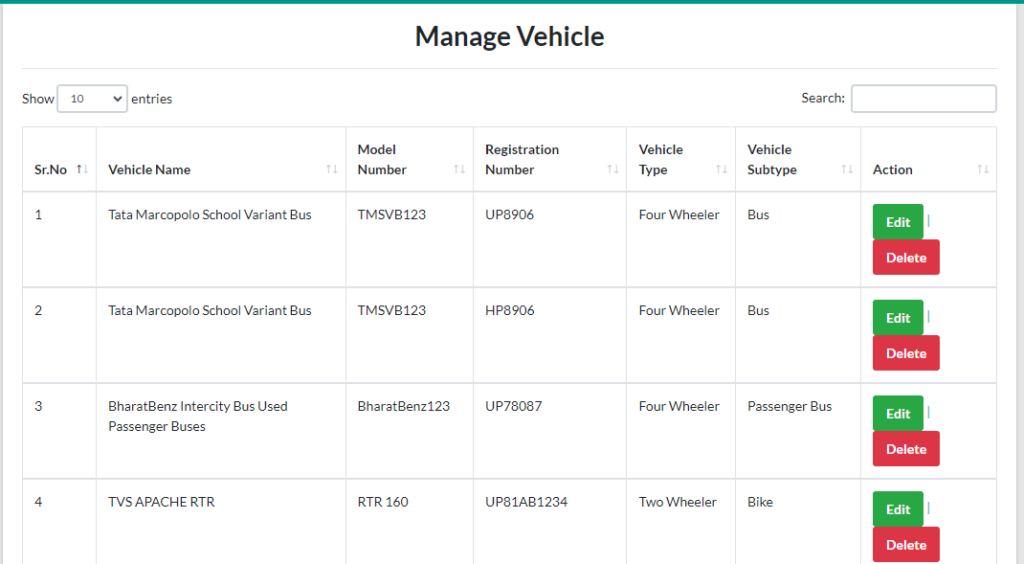Screen dimensions: 1024x564
Task: Edit vehicle with registration UP8906
Action: [x=898, y=222]
